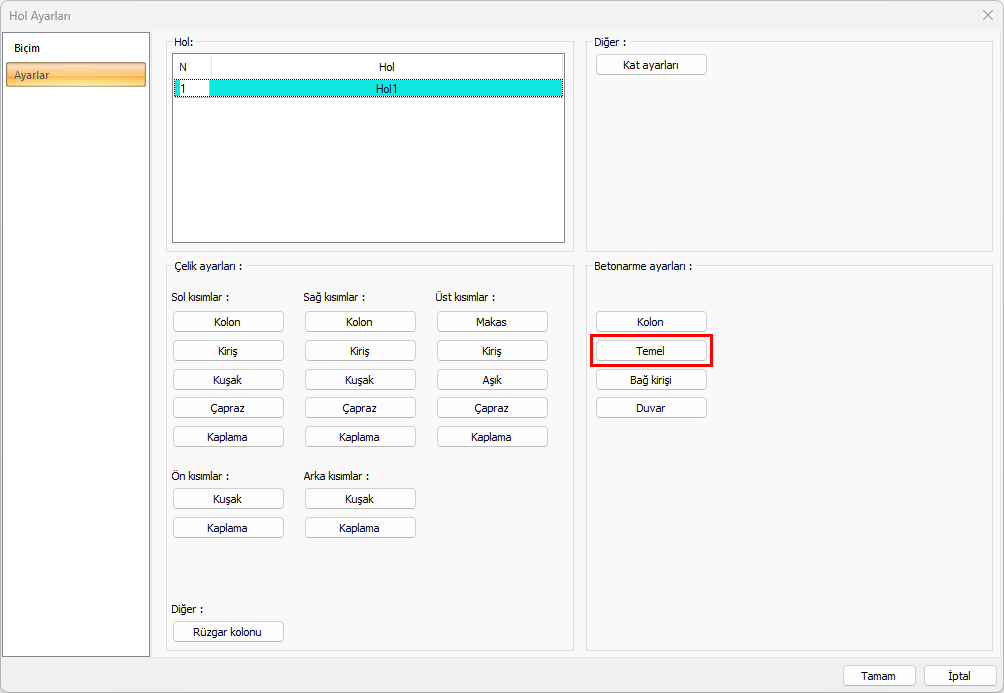Click the Makas button
1004x693 pixels.
pos(492,322)
